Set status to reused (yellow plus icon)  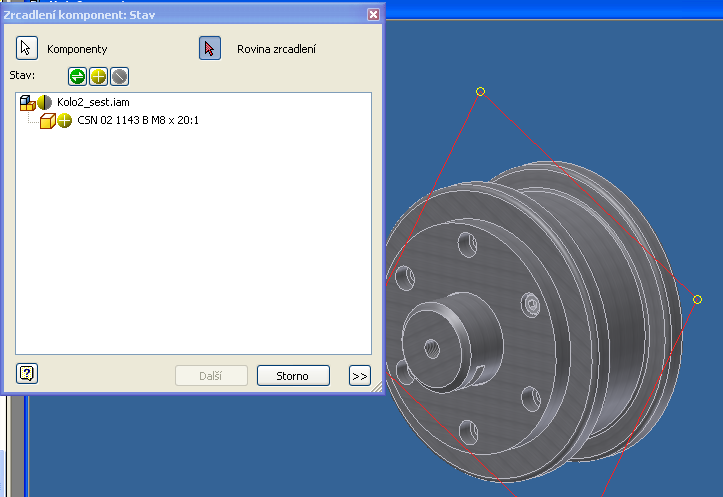pyautogui.click(x=98, y=76)
